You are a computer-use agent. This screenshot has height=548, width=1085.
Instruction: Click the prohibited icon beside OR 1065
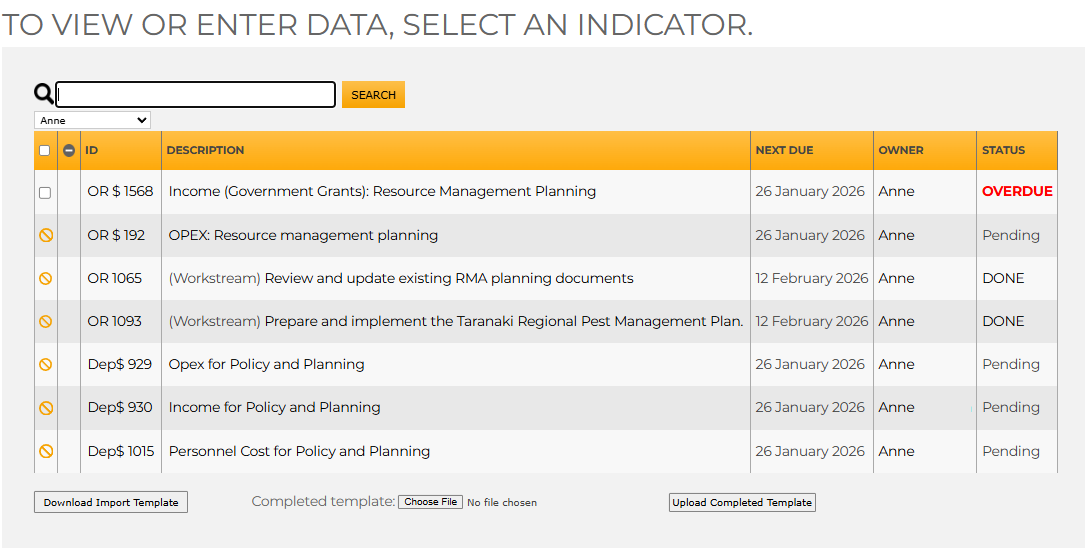click(45, 278)
